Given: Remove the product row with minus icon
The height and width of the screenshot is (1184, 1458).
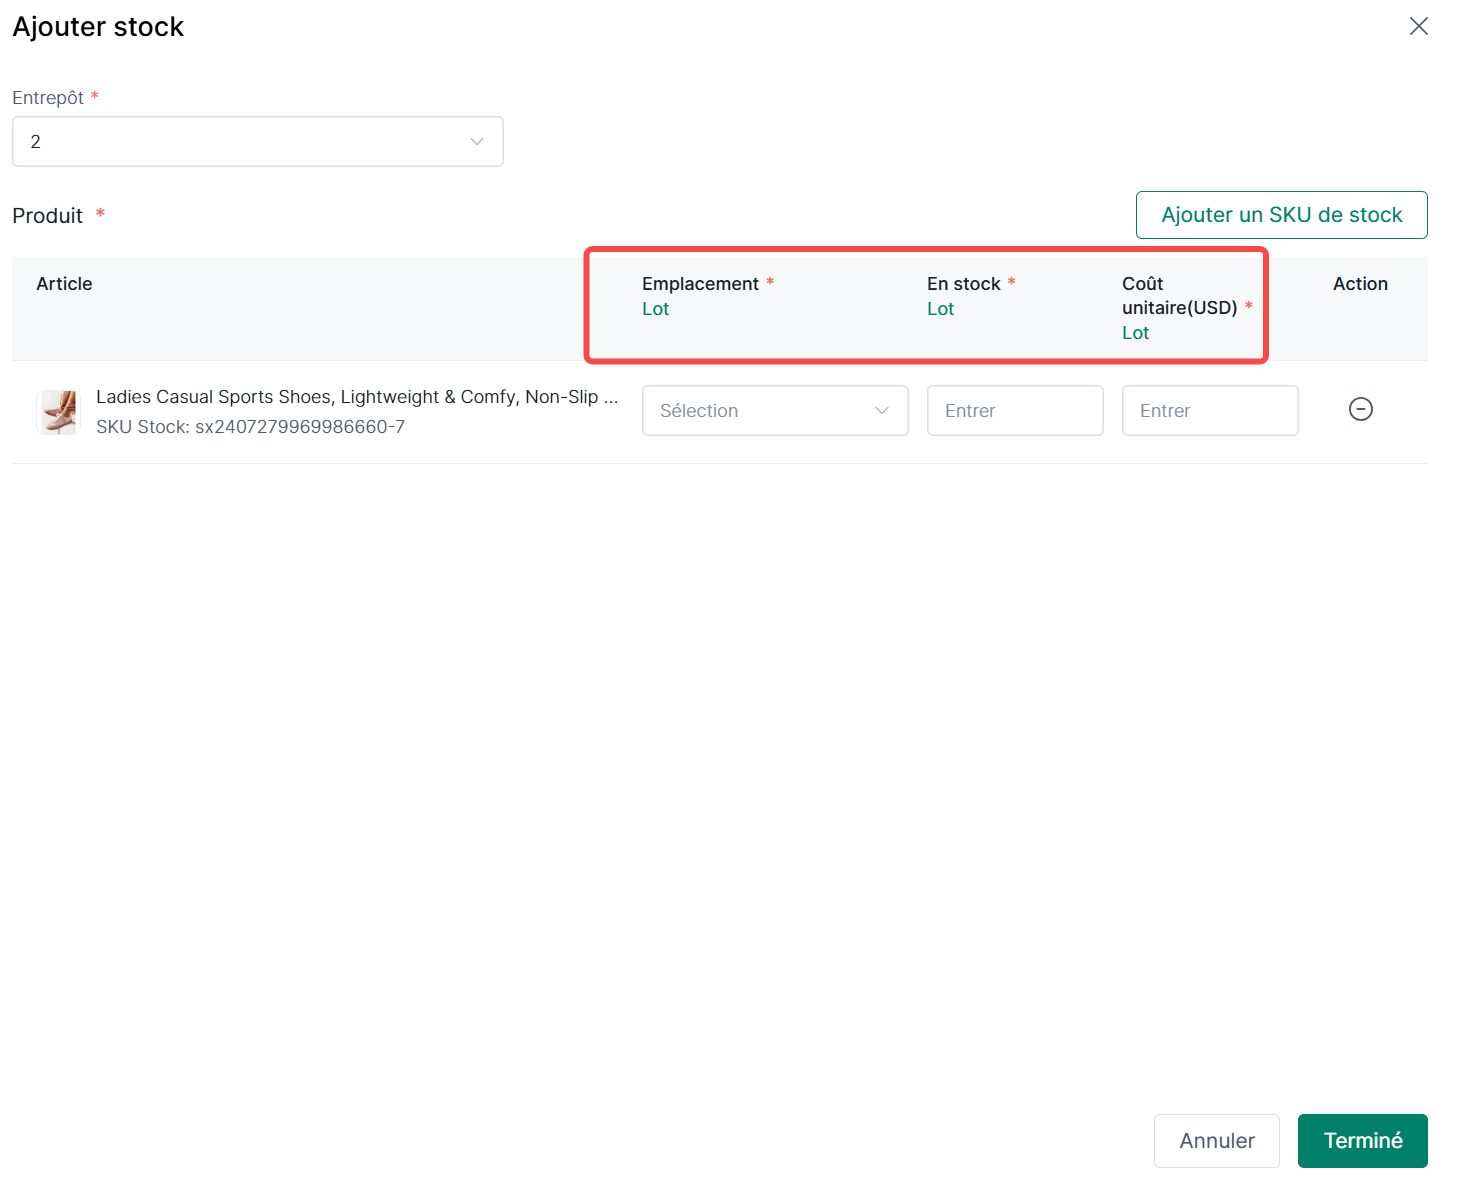Looking at the screenshot, I should [x=1360, y=409].
